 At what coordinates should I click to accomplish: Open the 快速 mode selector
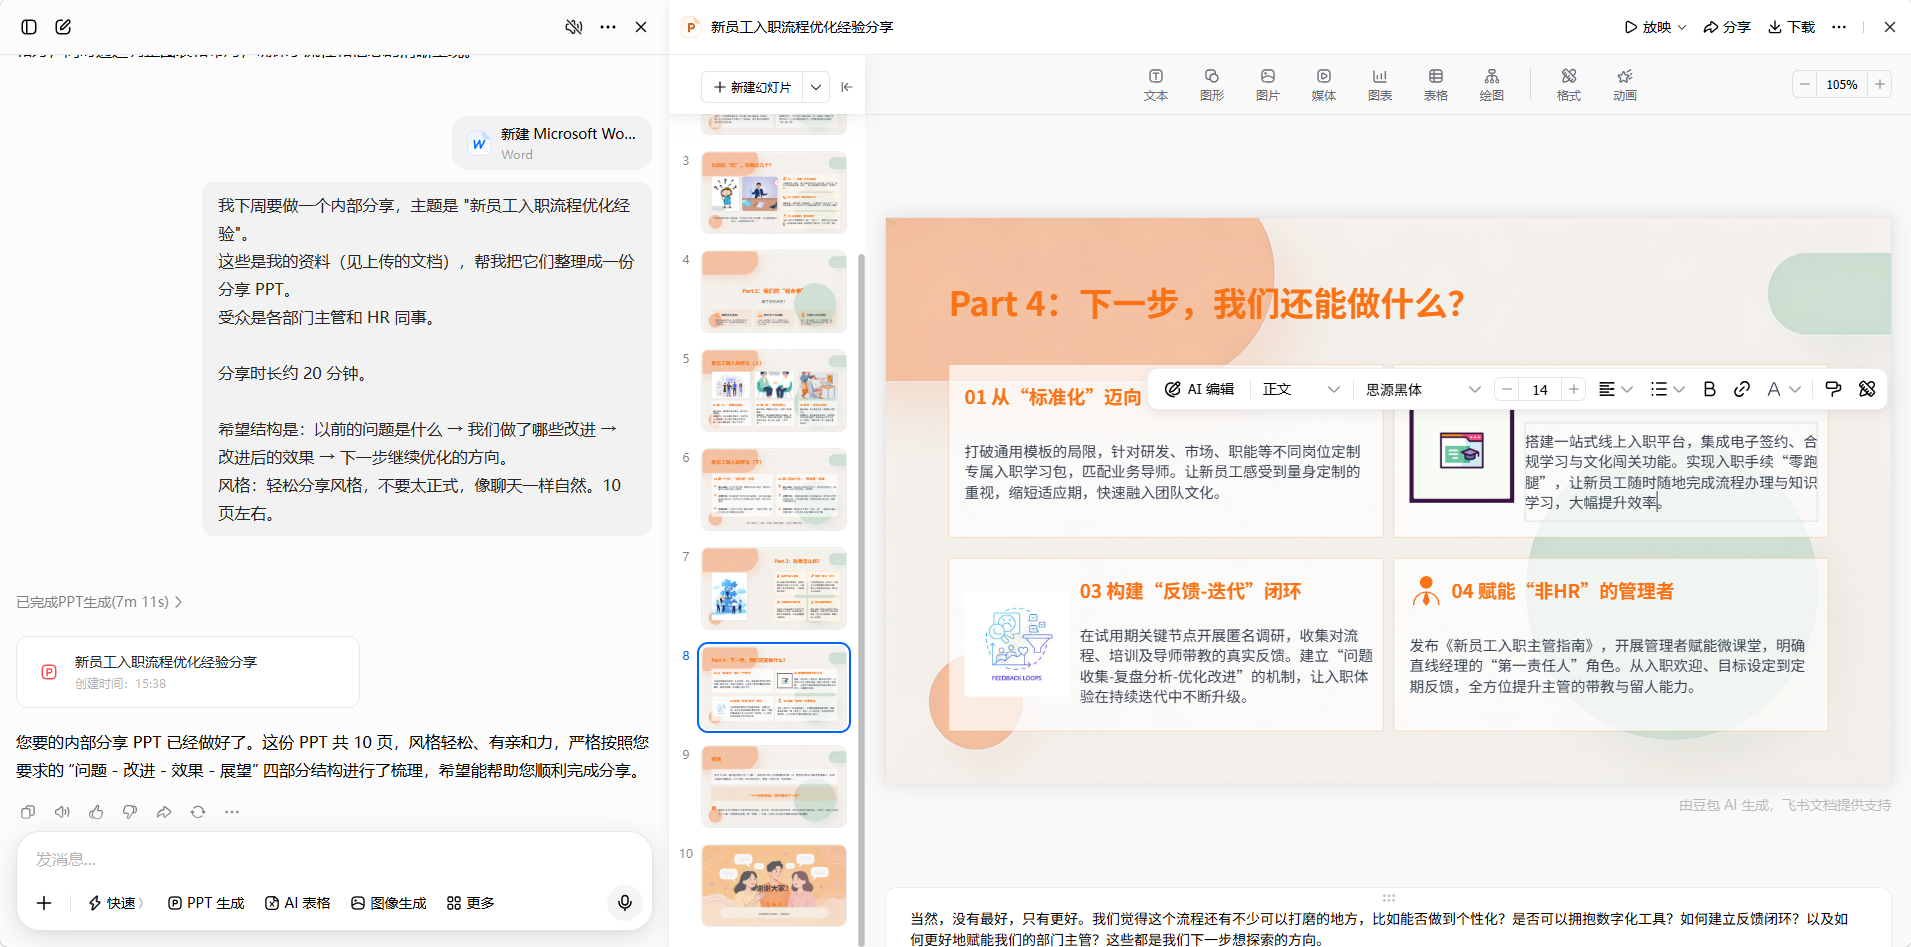click(x=116, y=903)
